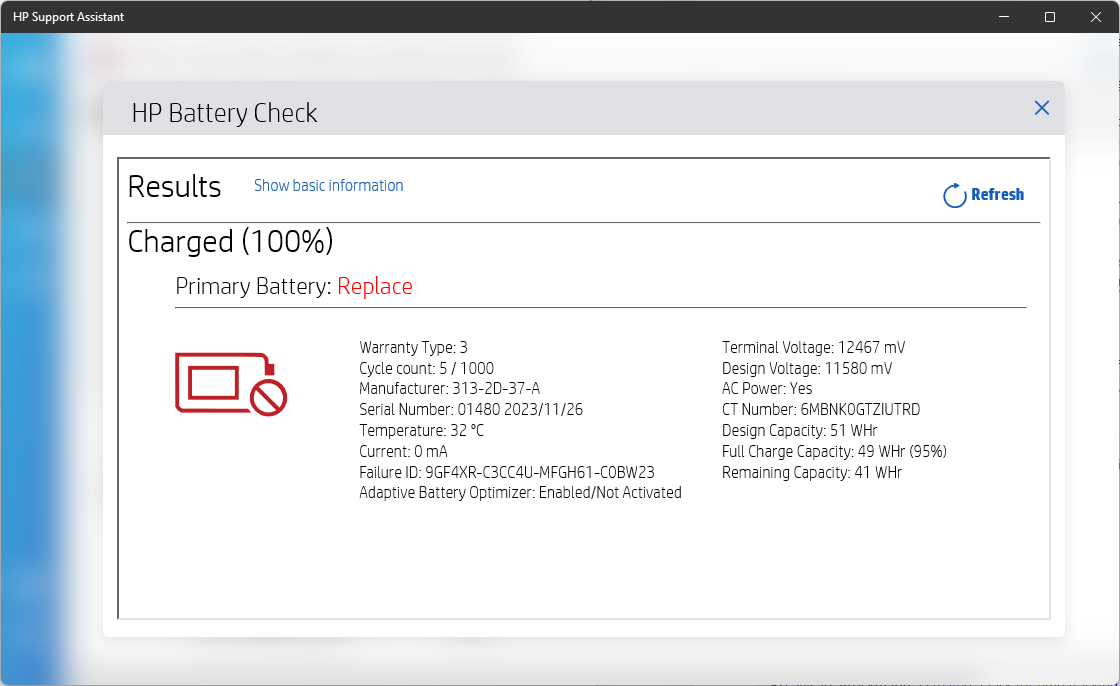Click the Results heading
Image resolution: width=1120 pixels, height=686 pixels.
pyautogui.click(x=174, y=186)
